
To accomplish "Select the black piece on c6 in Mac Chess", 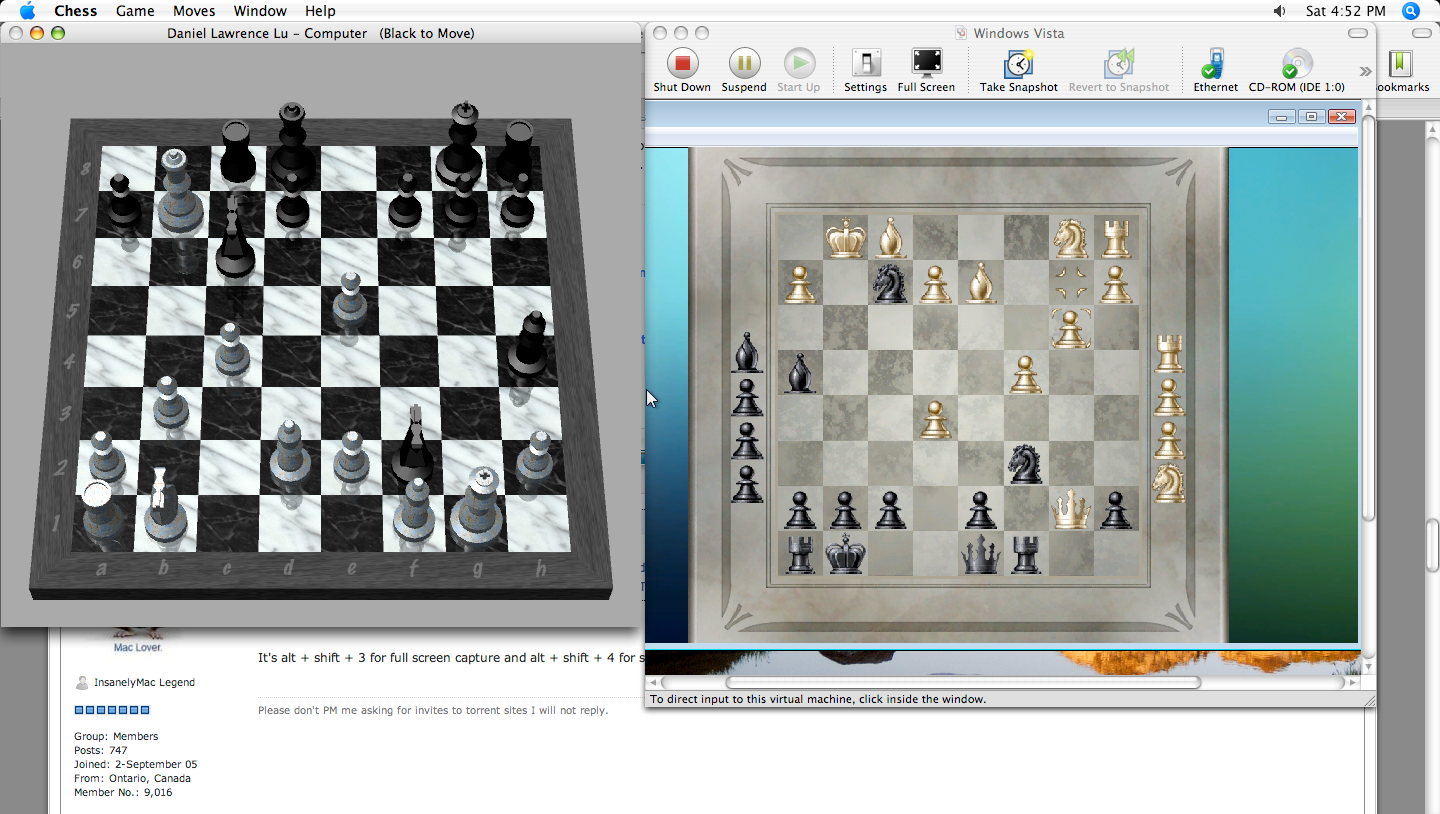I will pyautogui.click(x=234, y=238).
